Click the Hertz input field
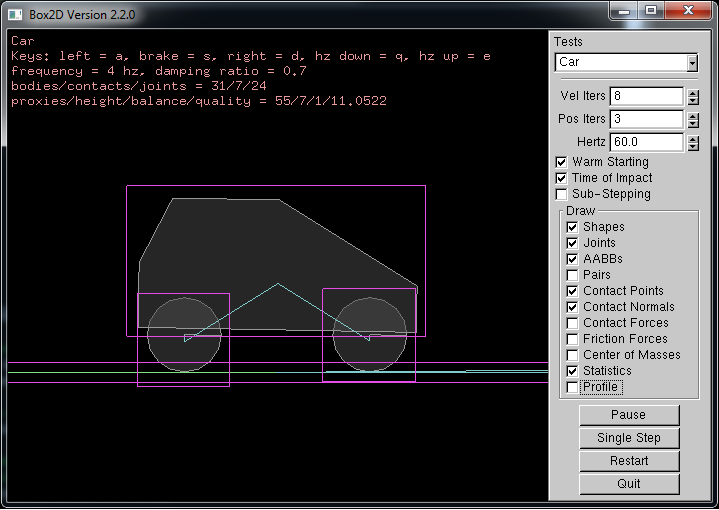This screenshot has height=510, width=719. point(646,142)
